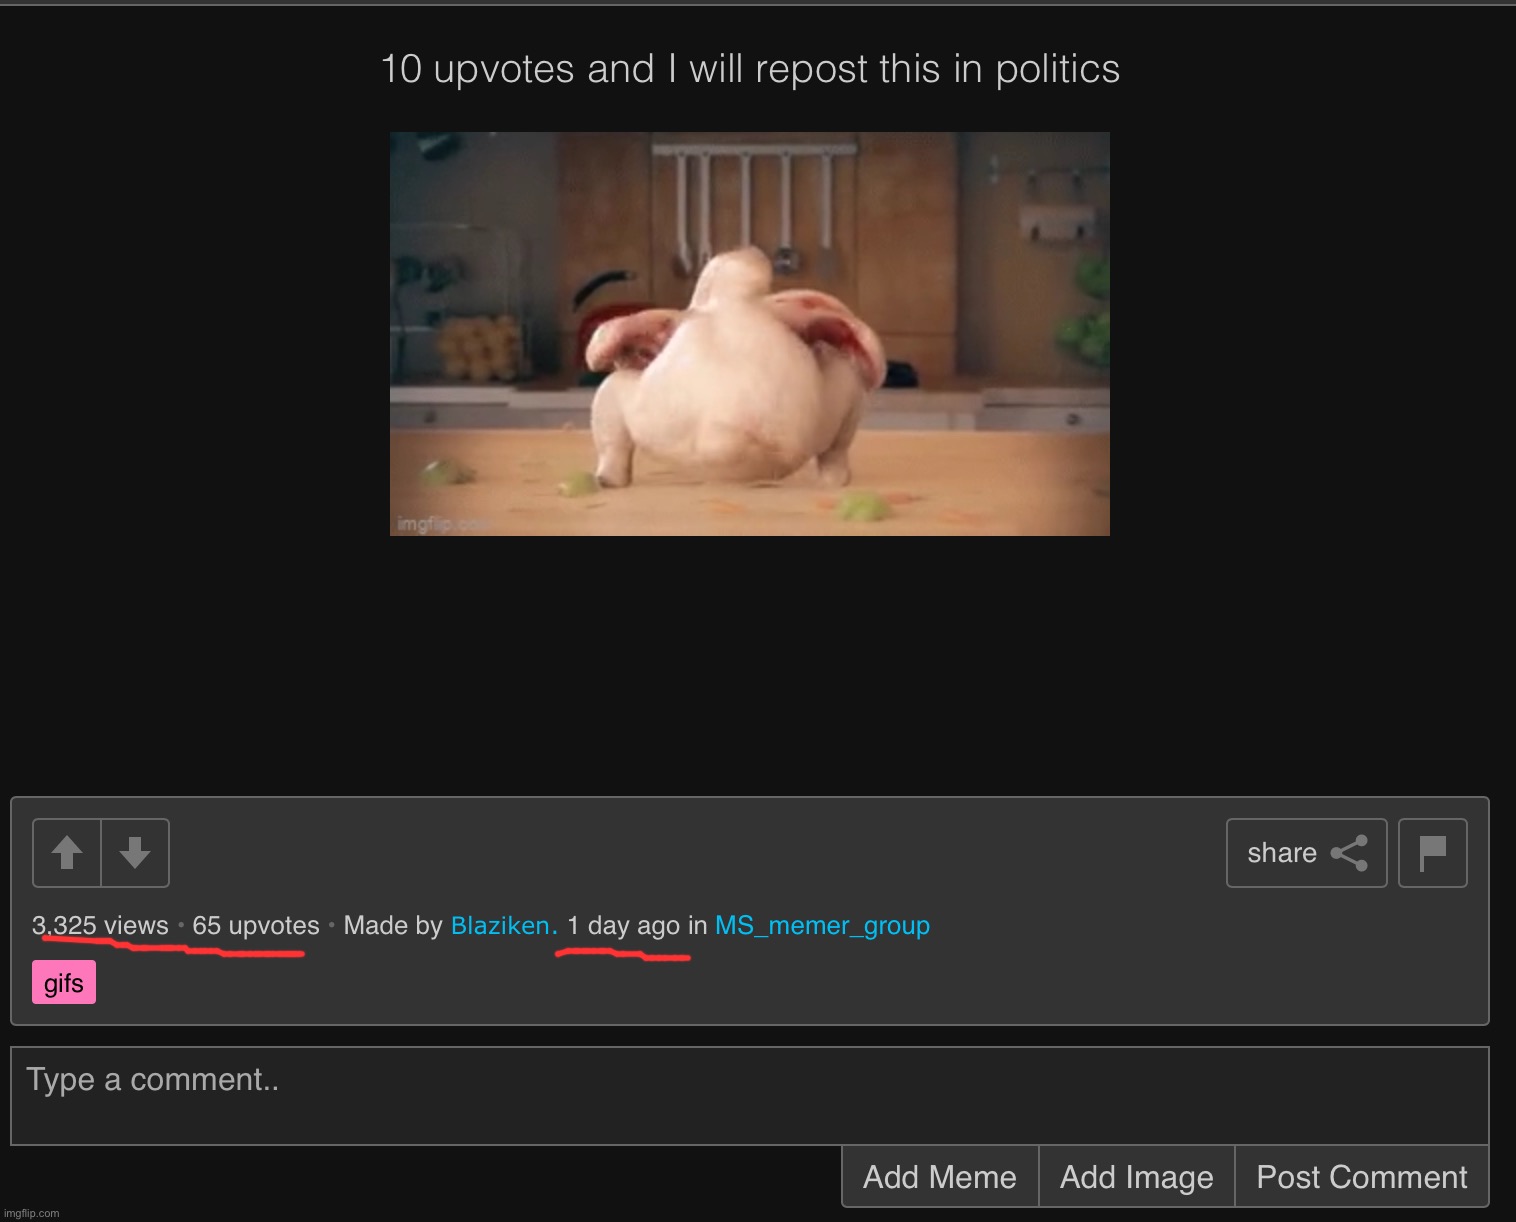The height and width of the screenshot is (1222, 1516).
Task: Focus the 'Type a comment..' field
Action: point(749,1095)
